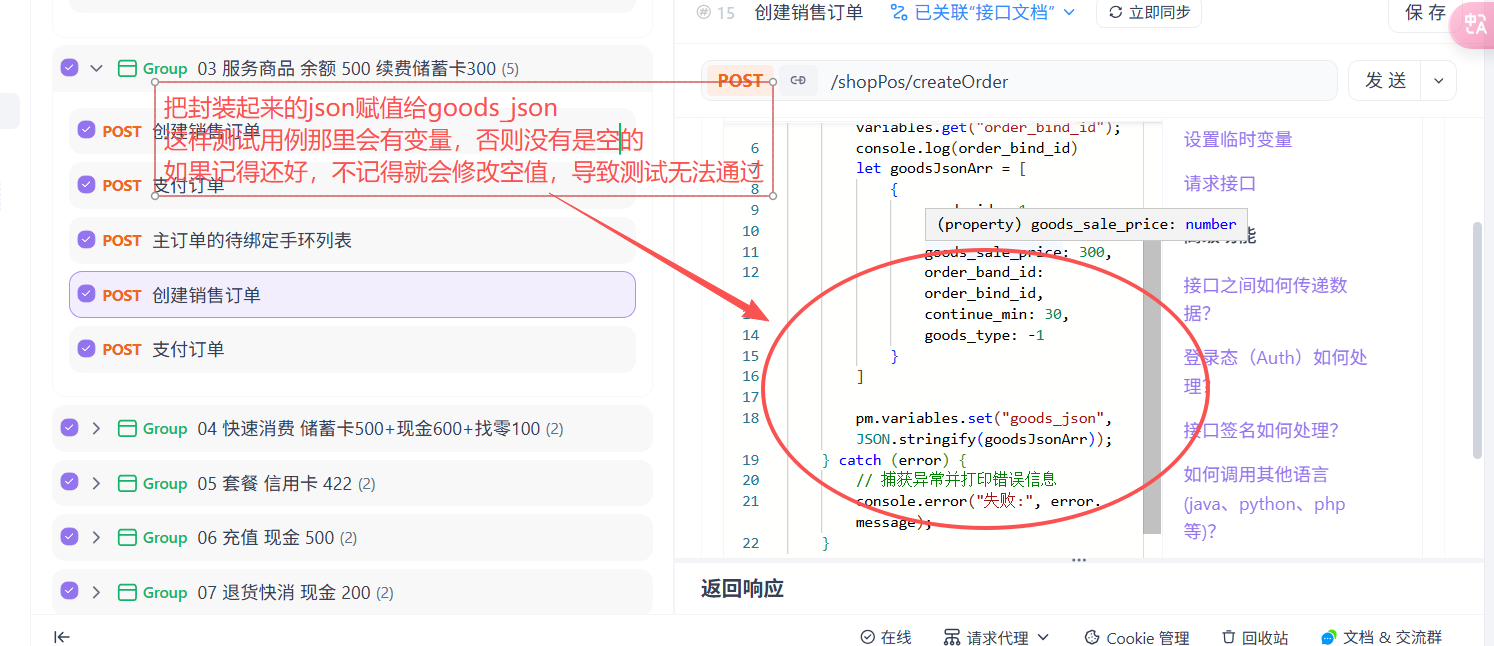1494x646 pixels.
Task: Open Cookie 管理 in the status bar
Action: point(1136,637)
